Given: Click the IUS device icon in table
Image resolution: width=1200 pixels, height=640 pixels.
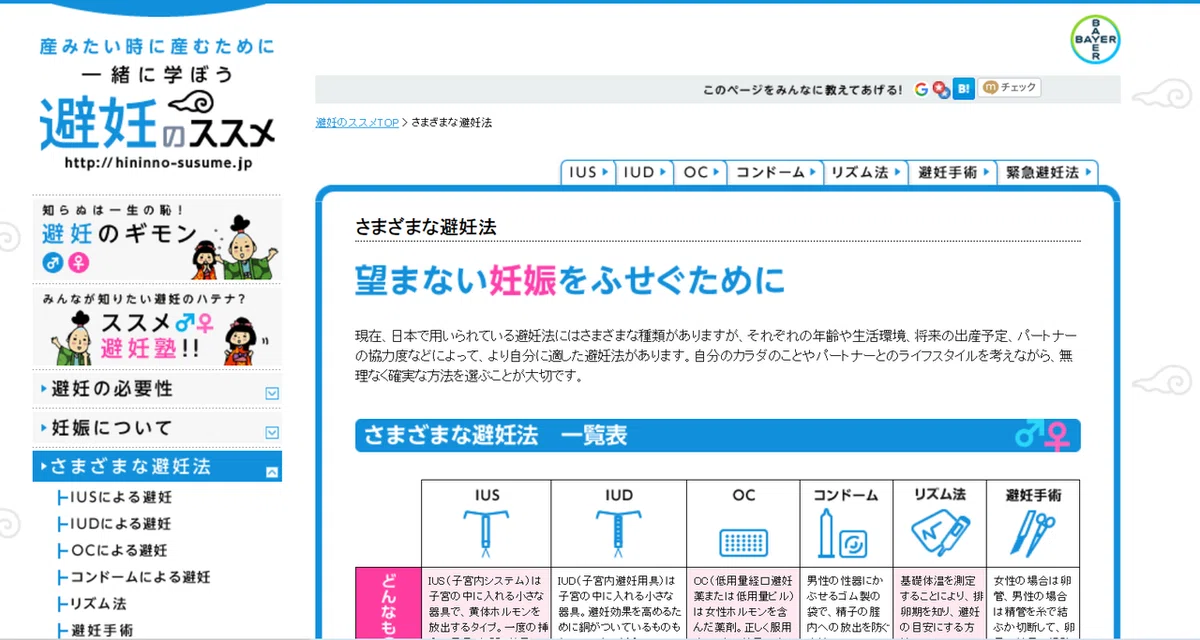Looking at the screenshot, I should pos(485,534).
